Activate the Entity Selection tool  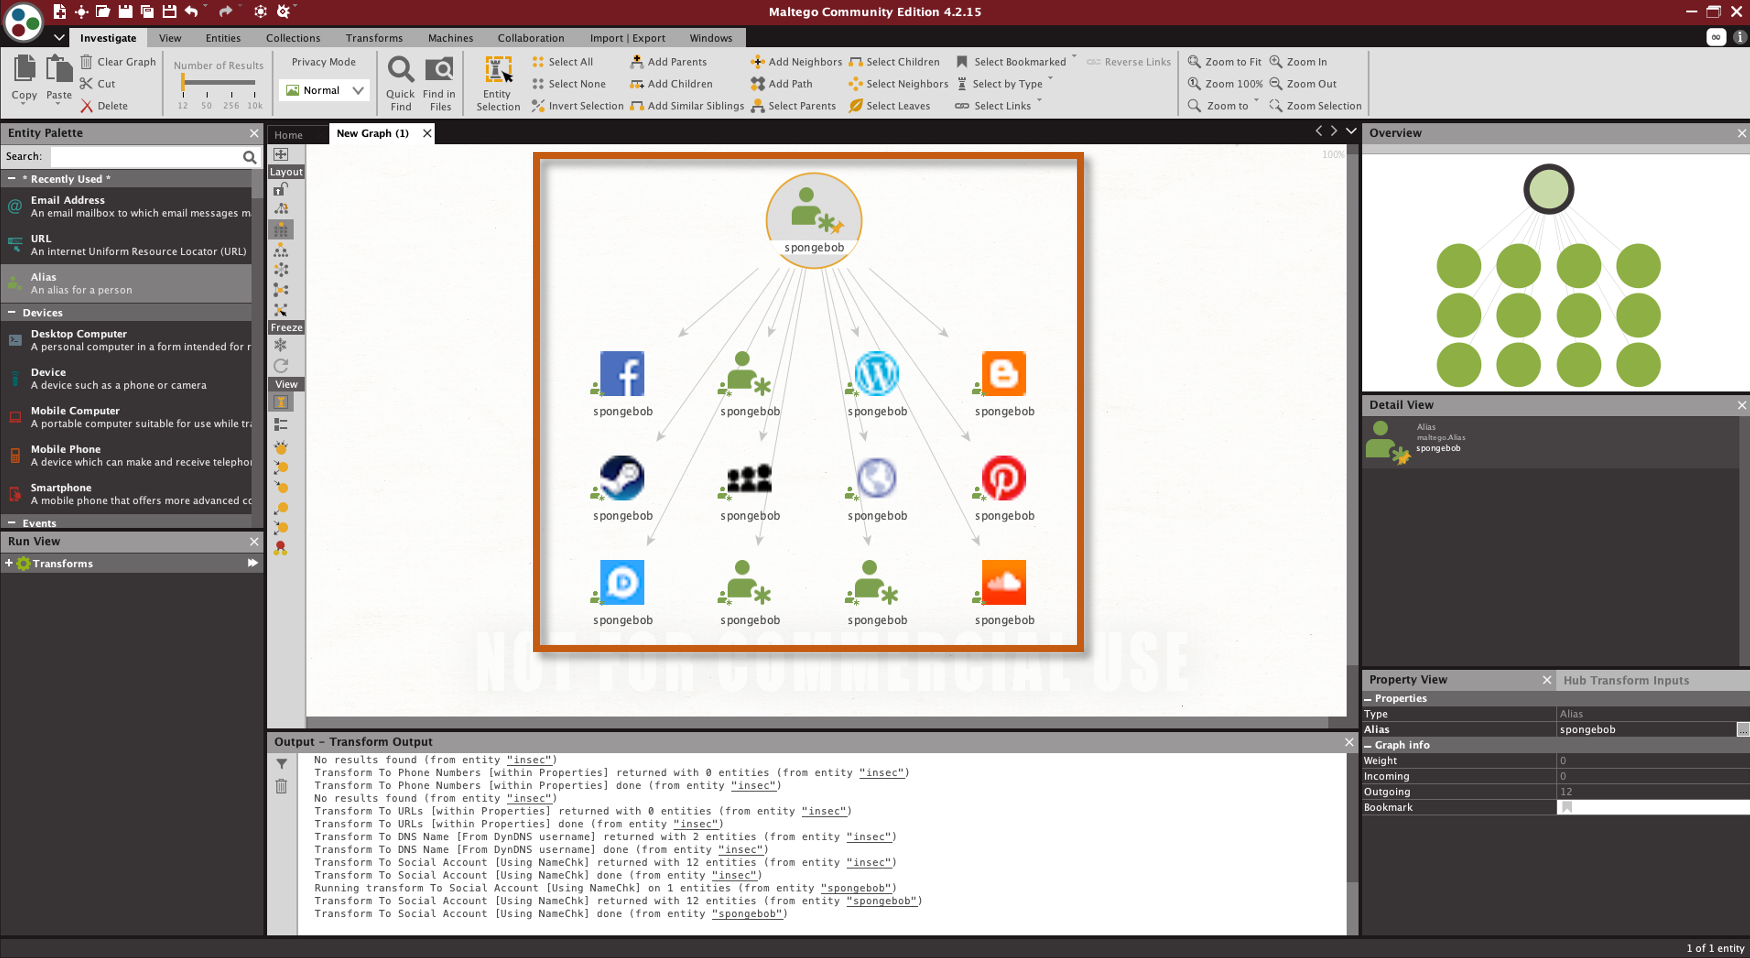coord(498,84)
